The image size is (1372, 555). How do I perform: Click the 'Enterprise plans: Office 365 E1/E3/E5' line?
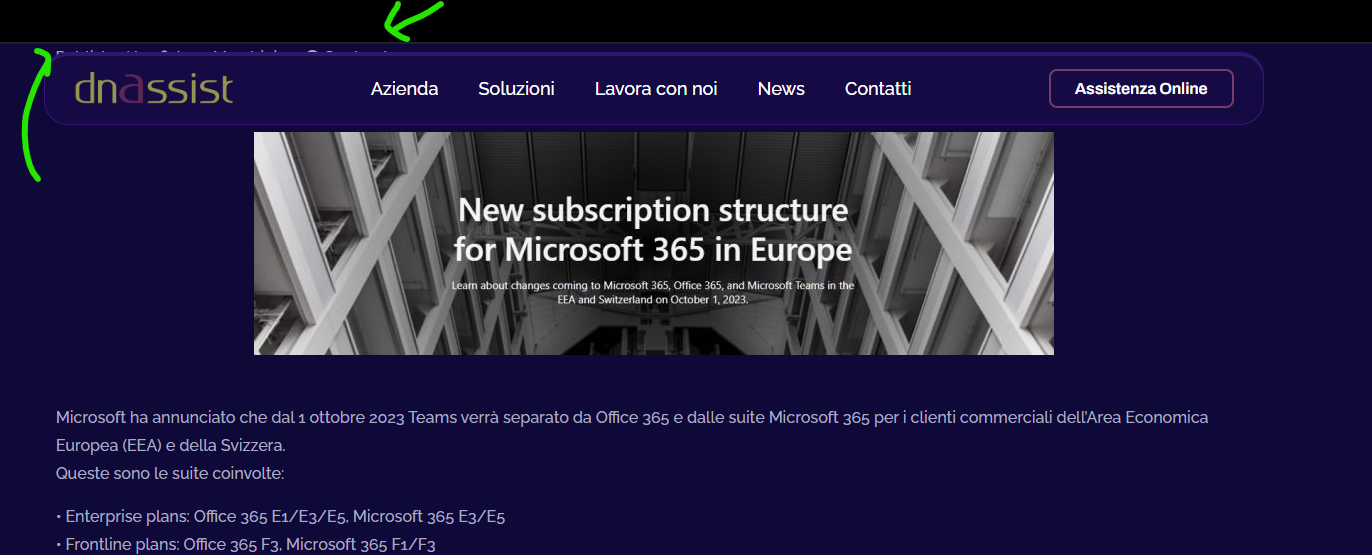click(281, 517)
